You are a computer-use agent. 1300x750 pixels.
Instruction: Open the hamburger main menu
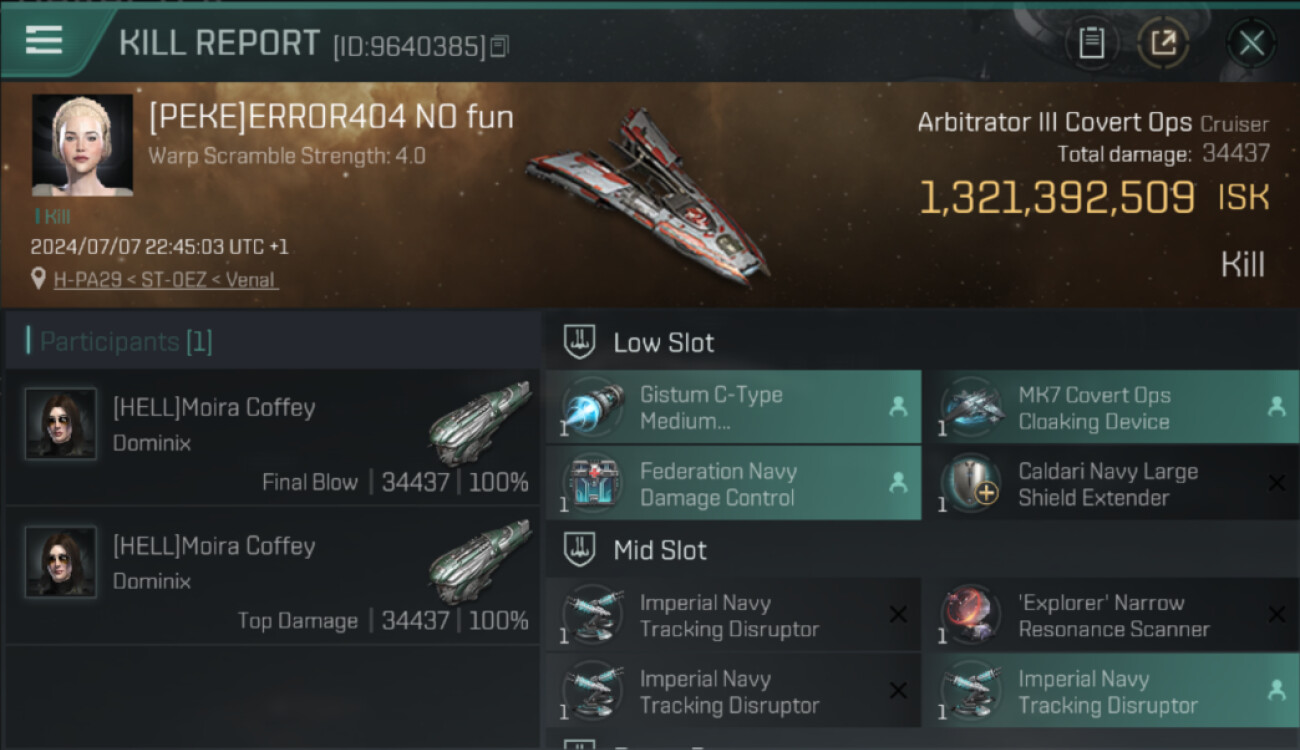(44, 40)
